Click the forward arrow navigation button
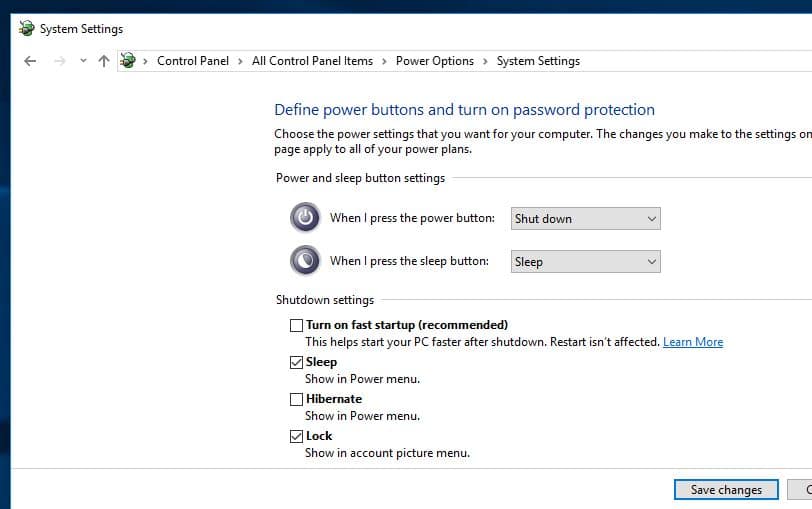 coord(60,61)
